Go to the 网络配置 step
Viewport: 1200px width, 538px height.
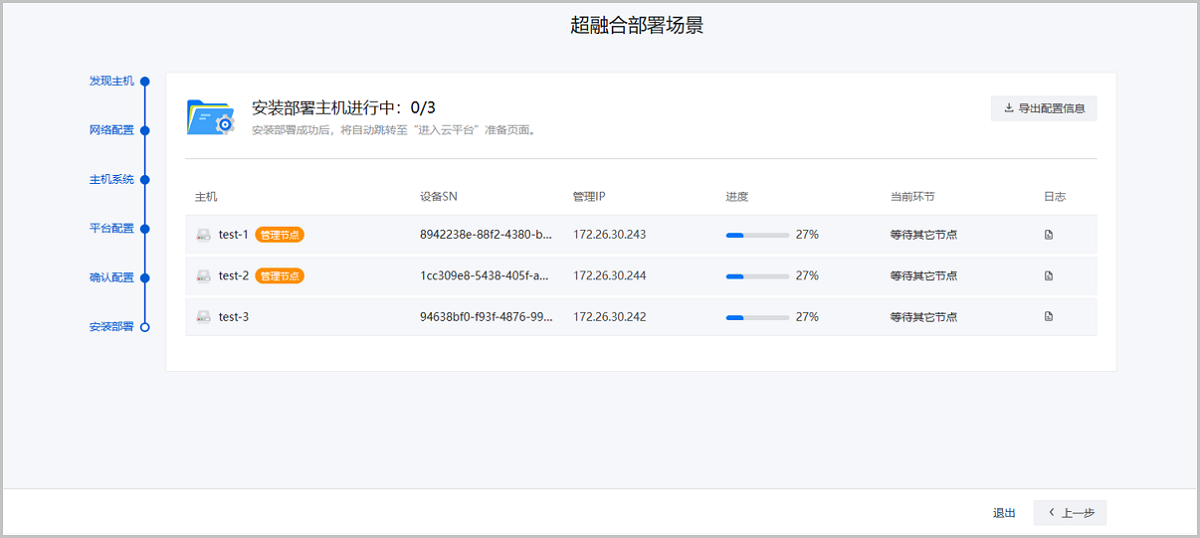point(111,130)
